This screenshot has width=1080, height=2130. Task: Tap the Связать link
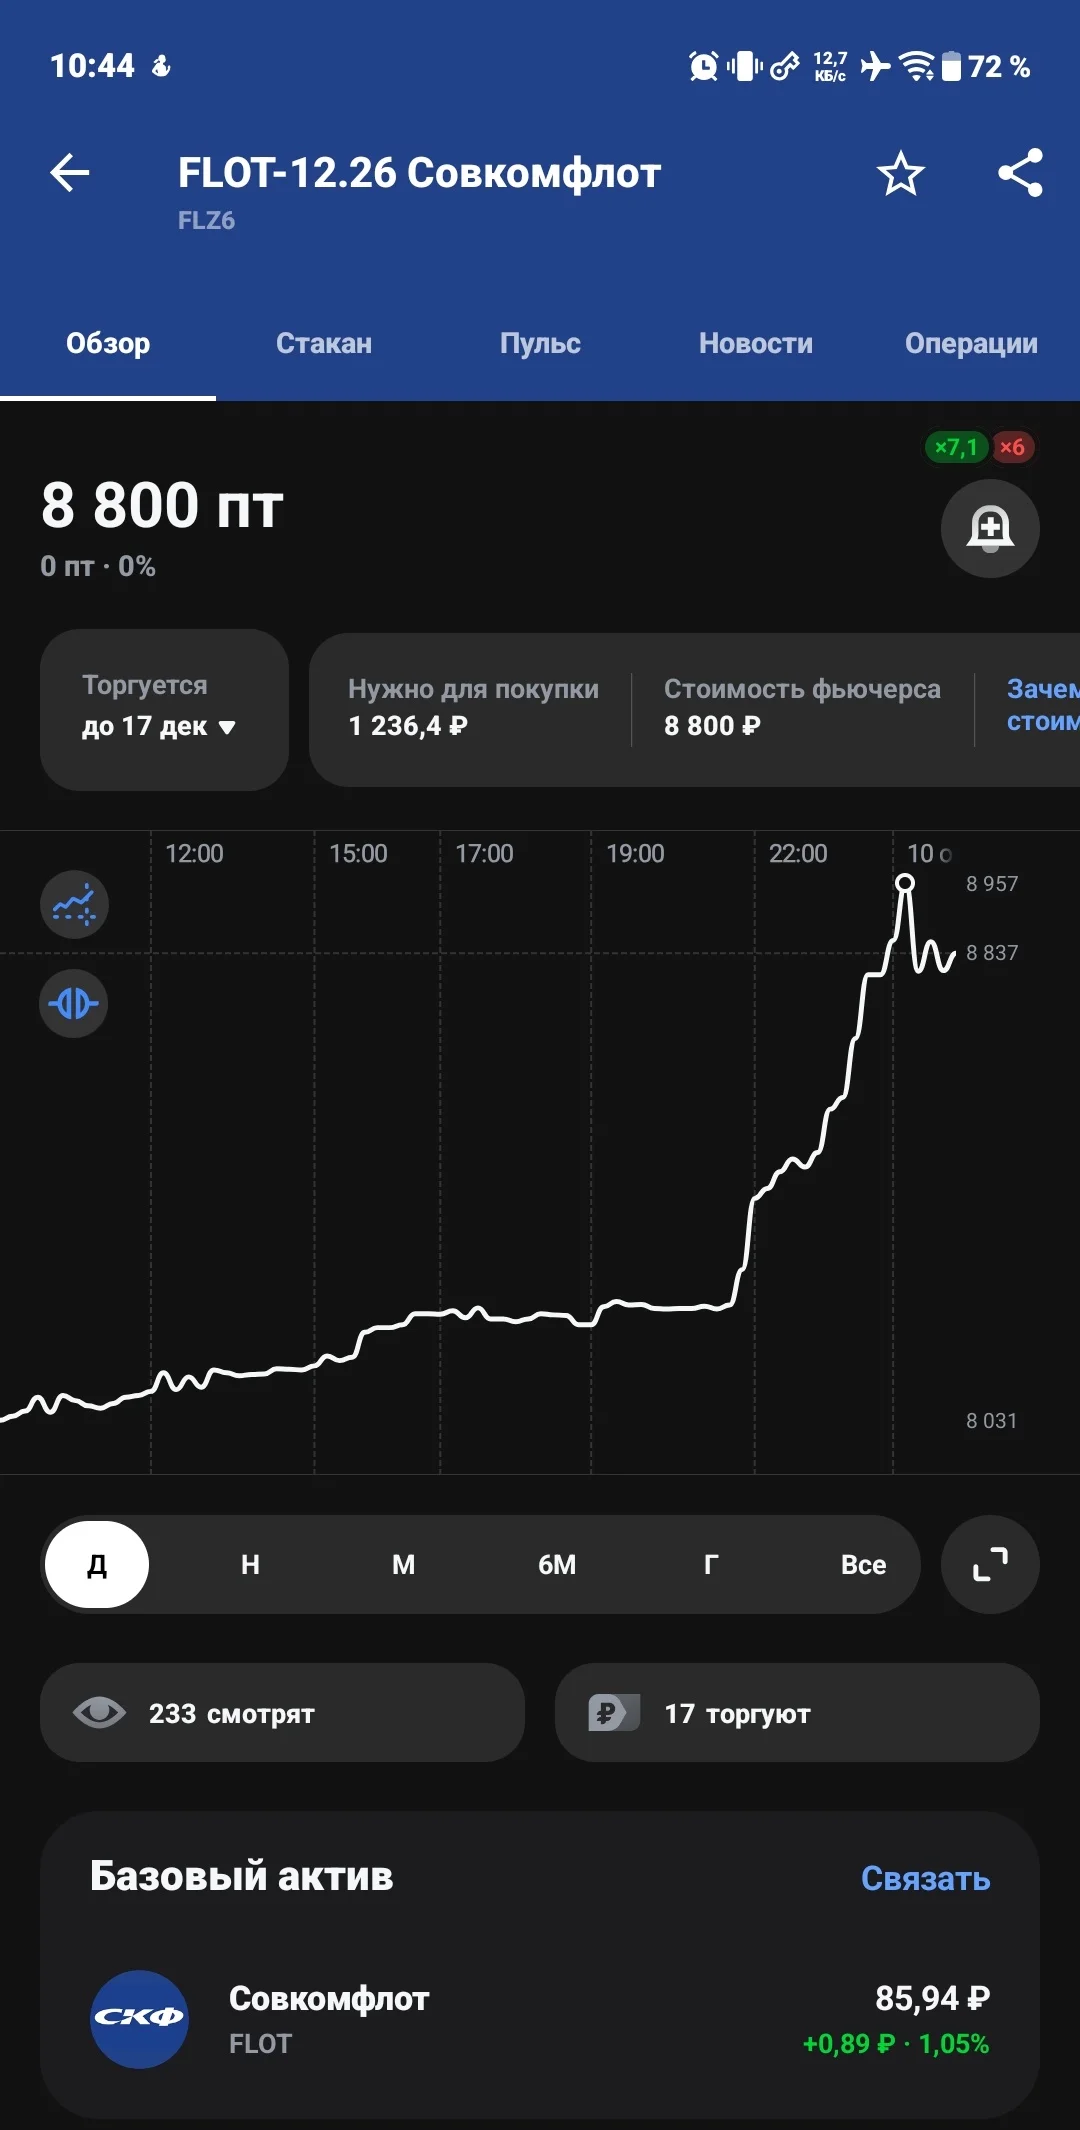pyautogui.click(x=925, y=1878)
